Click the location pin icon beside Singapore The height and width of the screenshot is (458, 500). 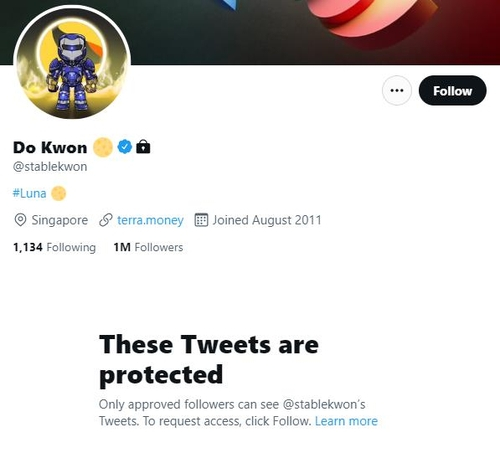[x=20, y=220]
